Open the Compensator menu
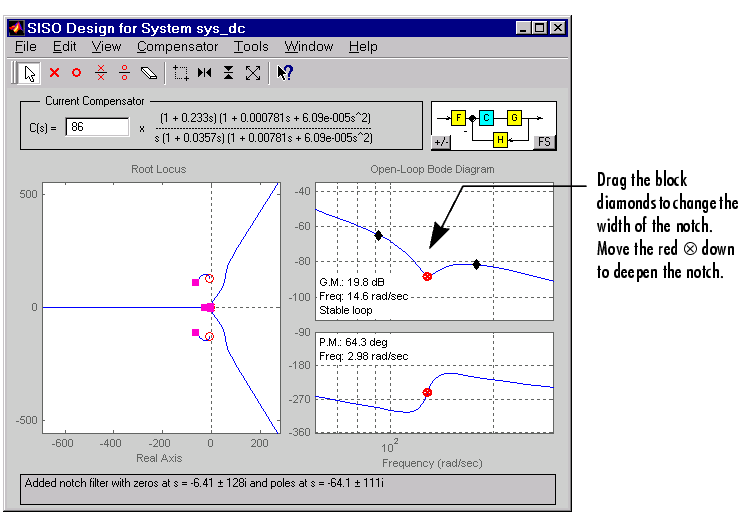750x515 pixels. tap(177, 46)
